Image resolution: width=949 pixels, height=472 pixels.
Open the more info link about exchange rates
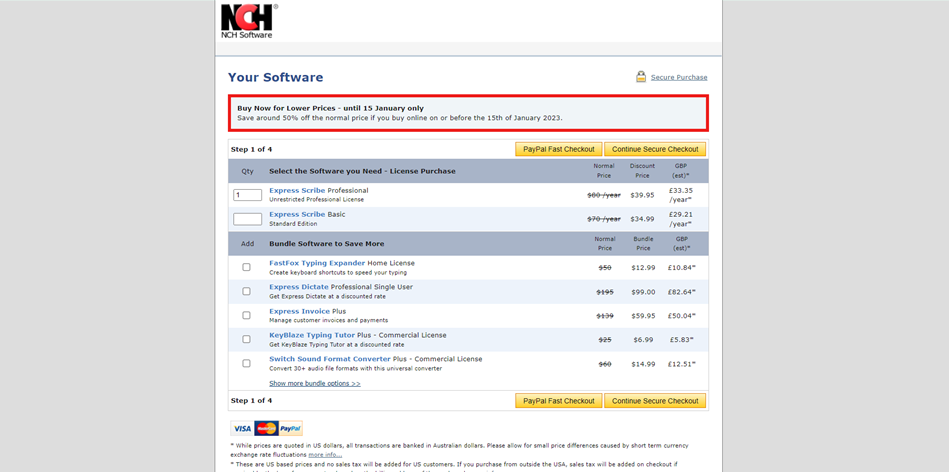click(323, 454)
